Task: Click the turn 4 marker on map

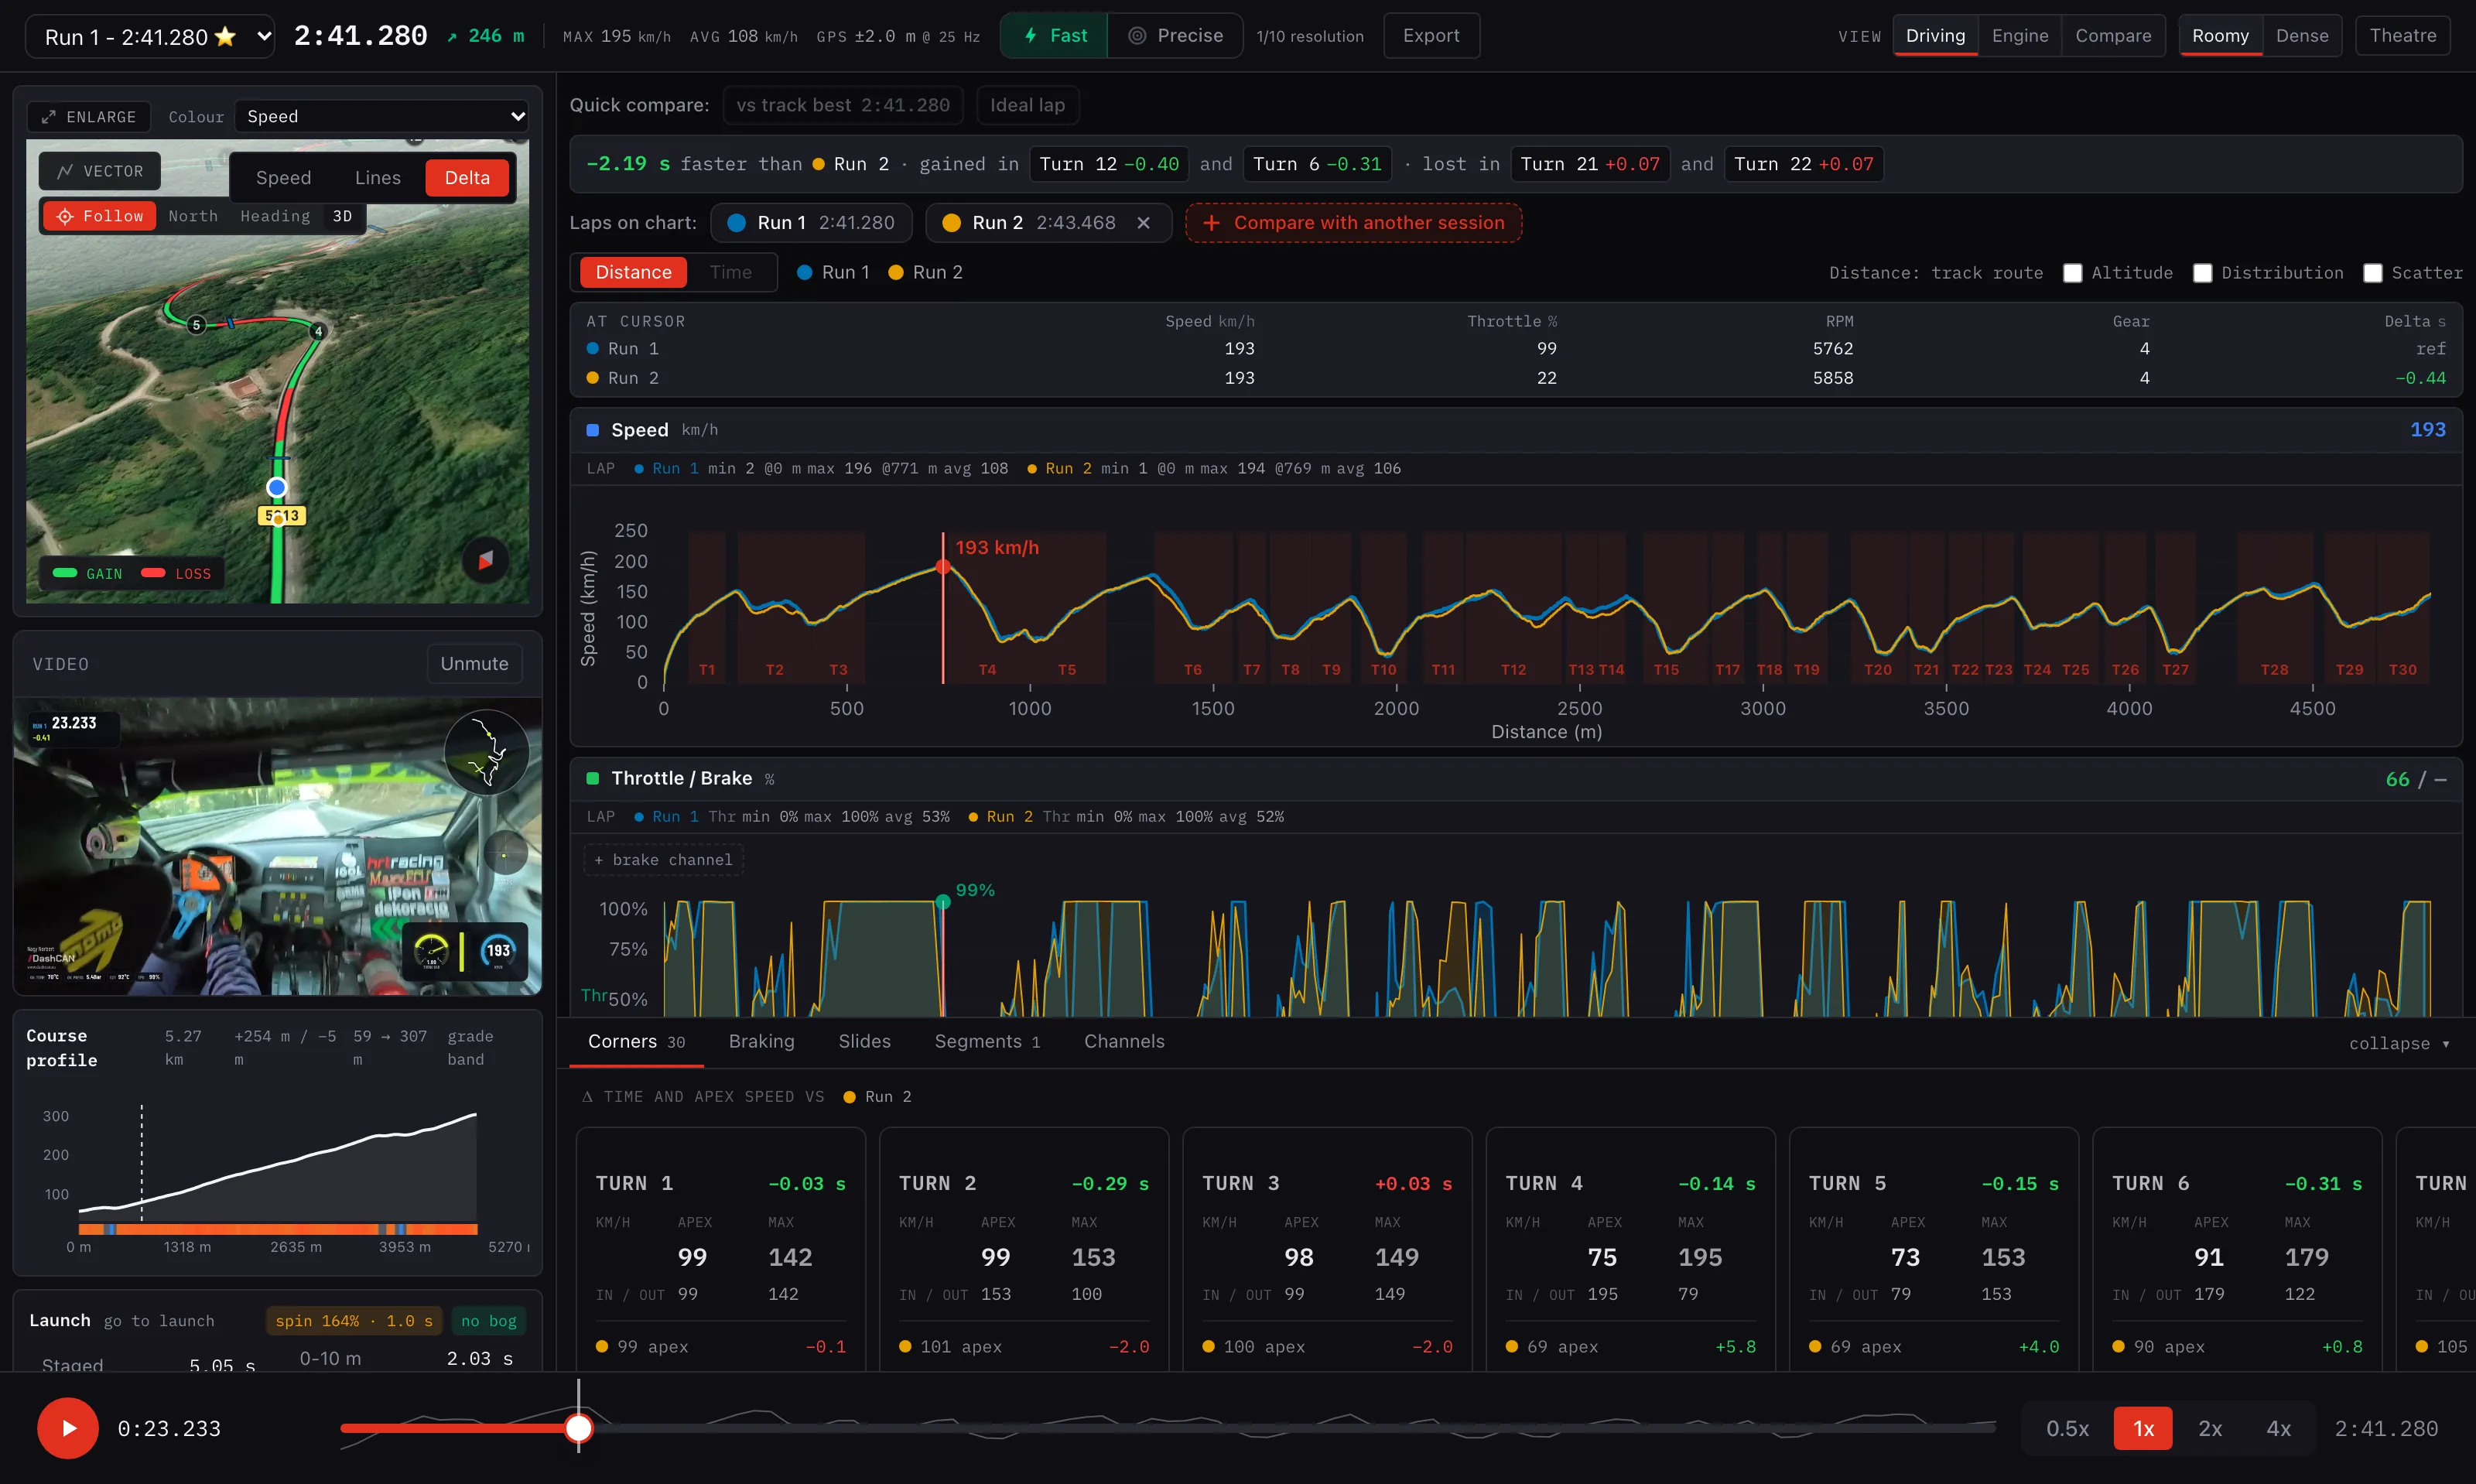Action: pos(318,331)
